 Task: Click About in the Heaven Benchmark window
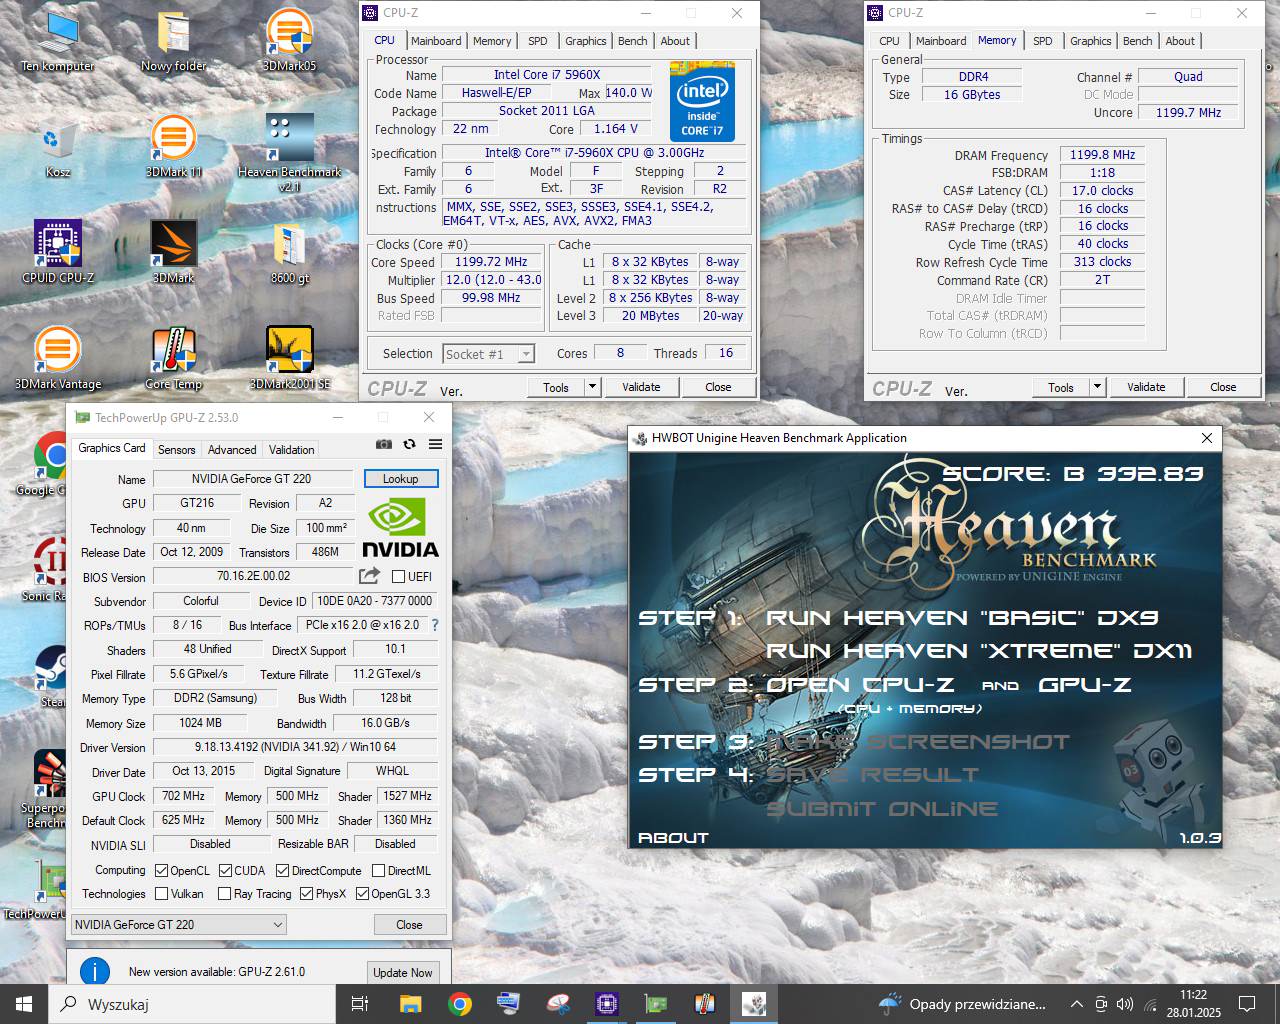point(673,838)
